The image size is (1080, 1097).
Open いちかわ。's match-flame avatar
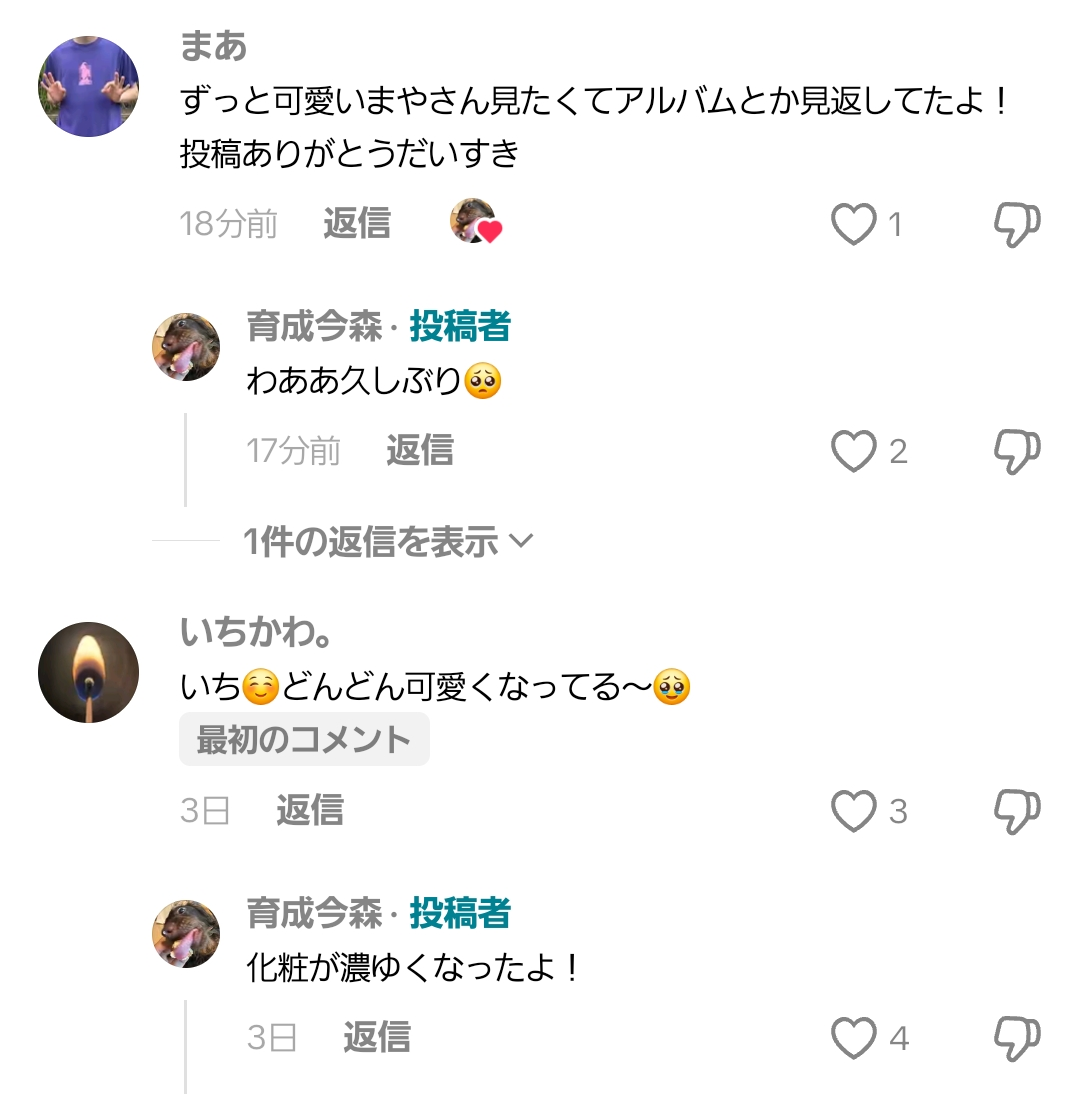(x=88, y=672)
